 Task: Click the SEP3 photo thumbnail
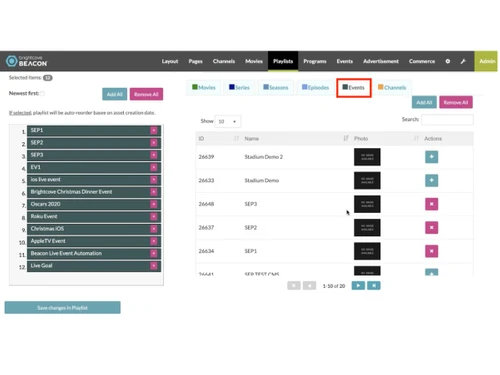click(367, 204)
